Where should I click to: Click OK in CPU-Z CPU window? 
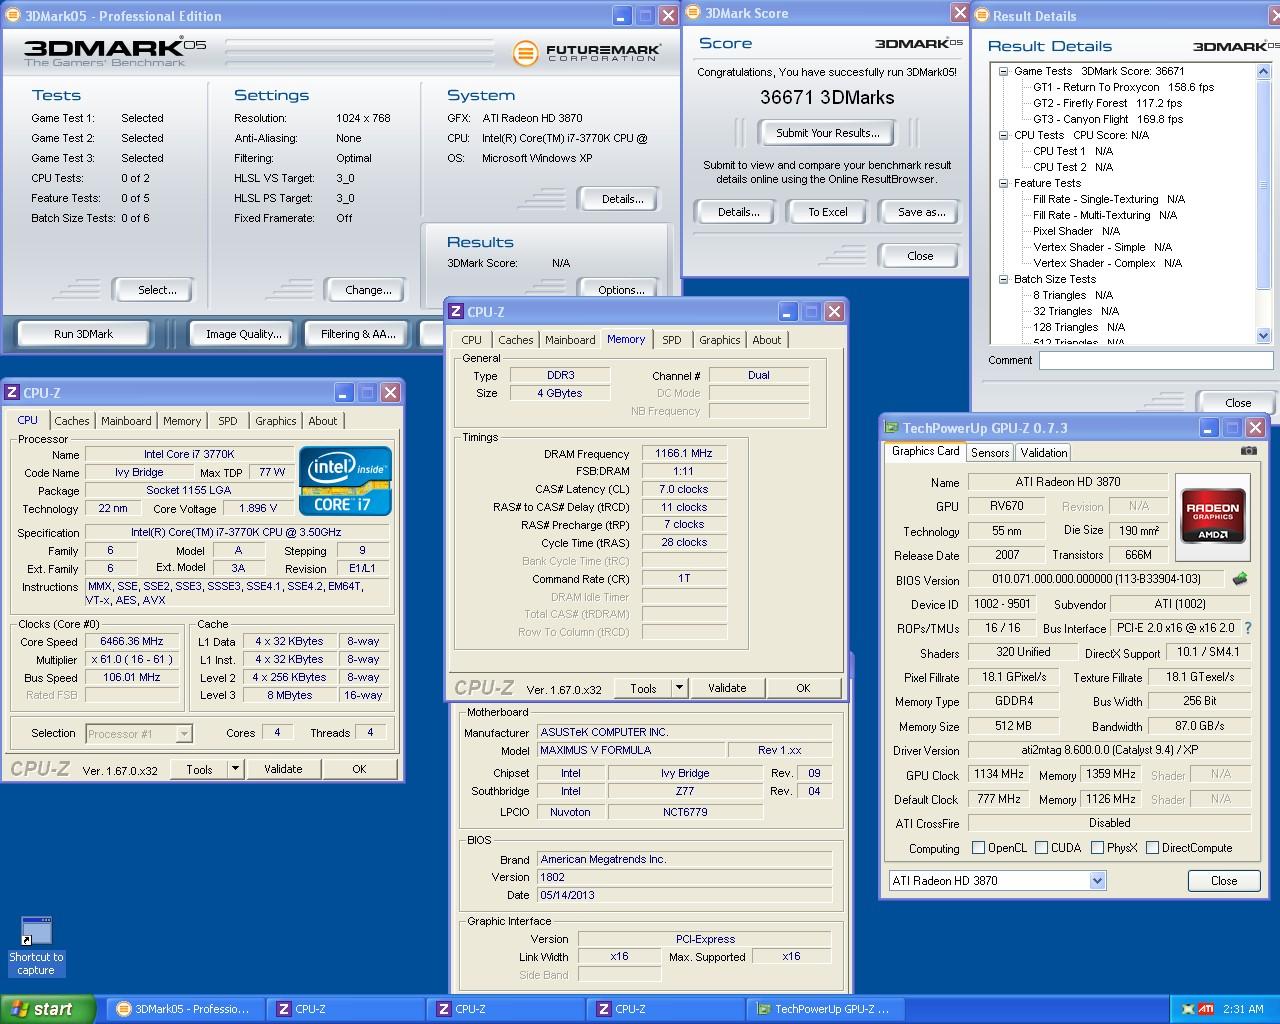(x=359, y=769)
